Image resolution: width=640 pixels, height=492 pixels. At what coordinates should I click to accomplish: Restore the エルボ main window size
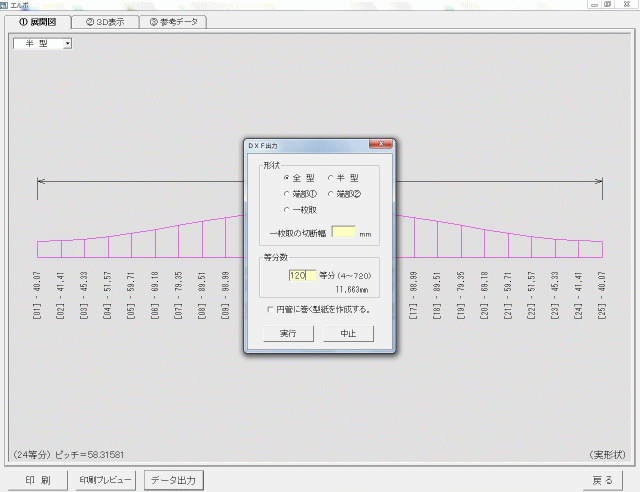(x=607, y=4)
